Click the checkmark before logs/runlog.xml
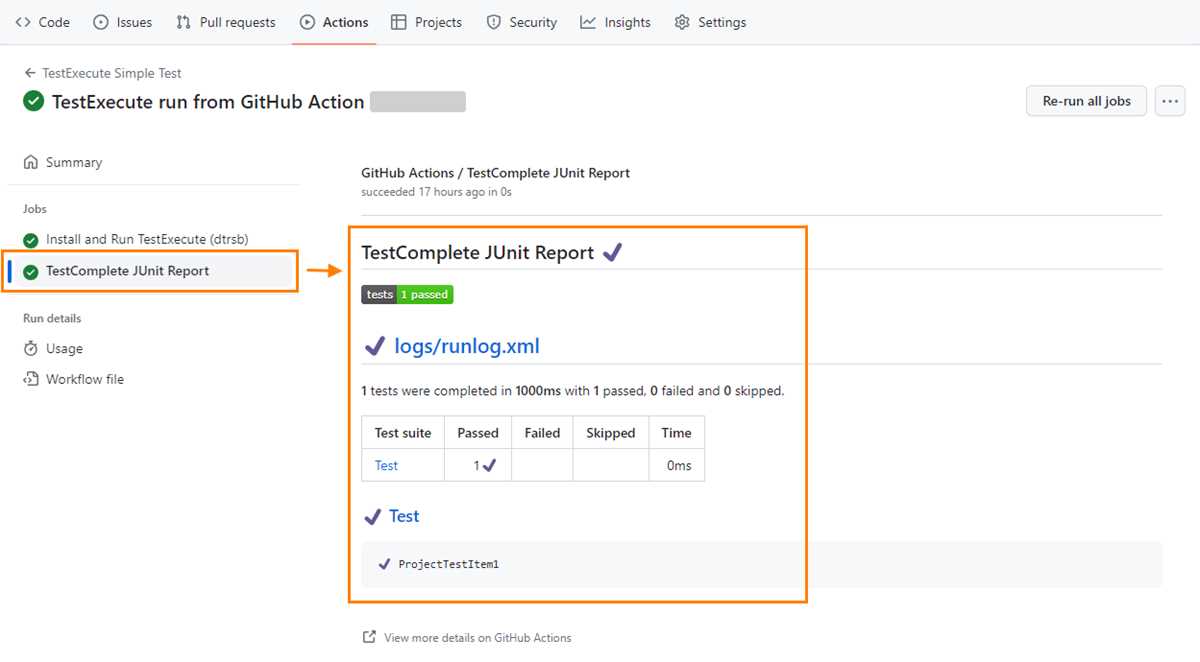The image size is (1200, 662). pos(375,347)
